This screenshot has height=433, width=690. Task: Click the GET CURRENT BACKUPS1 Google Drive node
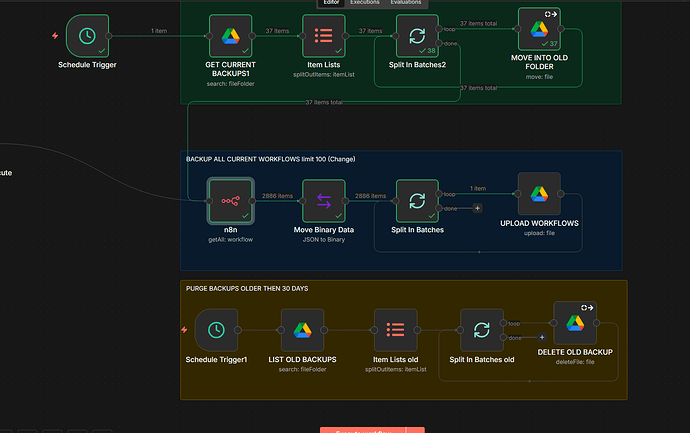pos(231,36)
